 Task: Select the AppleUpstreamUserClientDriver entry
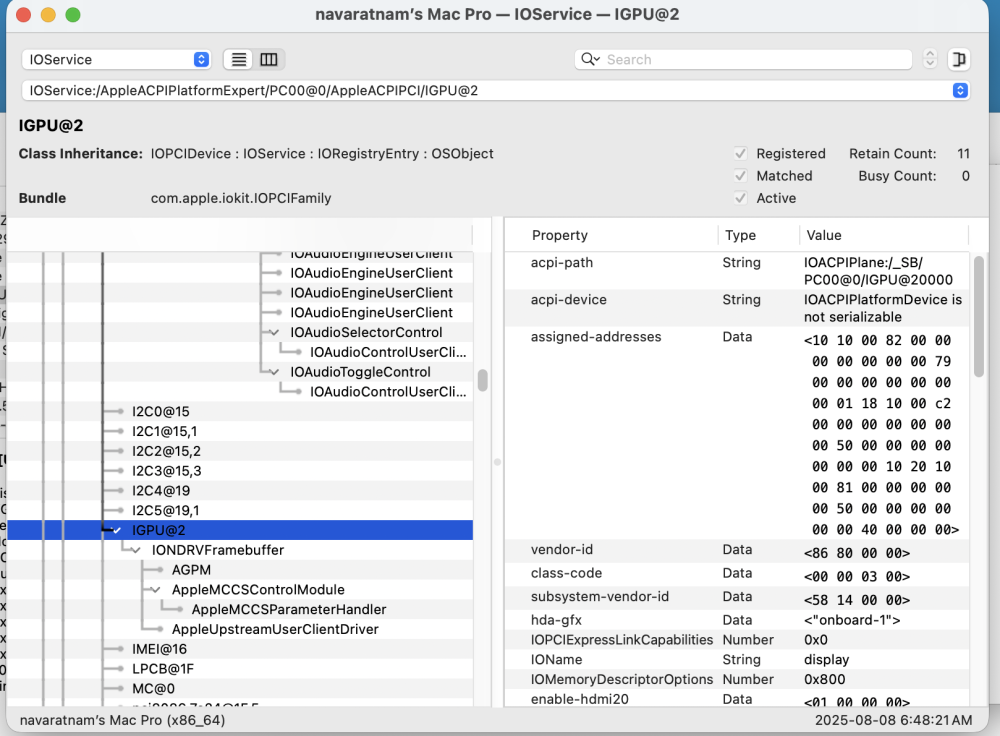275,629
